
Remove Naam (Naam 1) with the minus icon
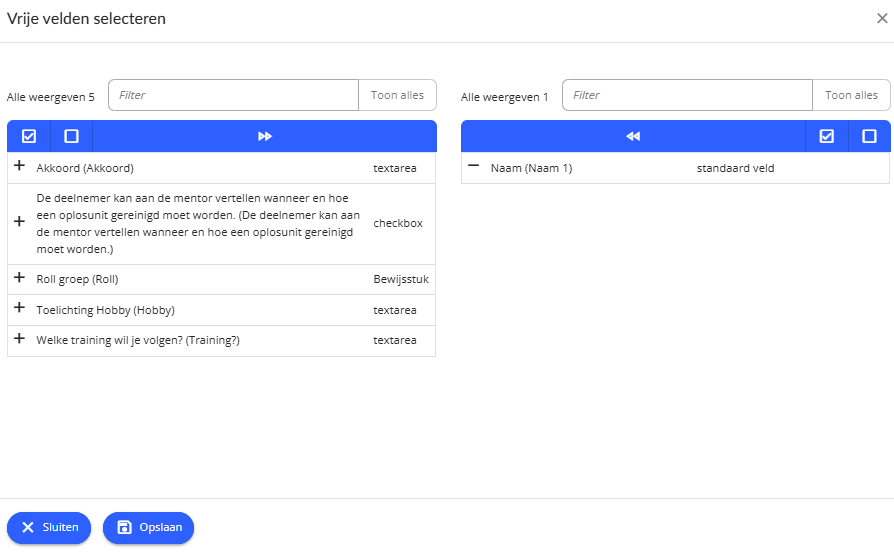pyautogui.click(x=473, y=165)
